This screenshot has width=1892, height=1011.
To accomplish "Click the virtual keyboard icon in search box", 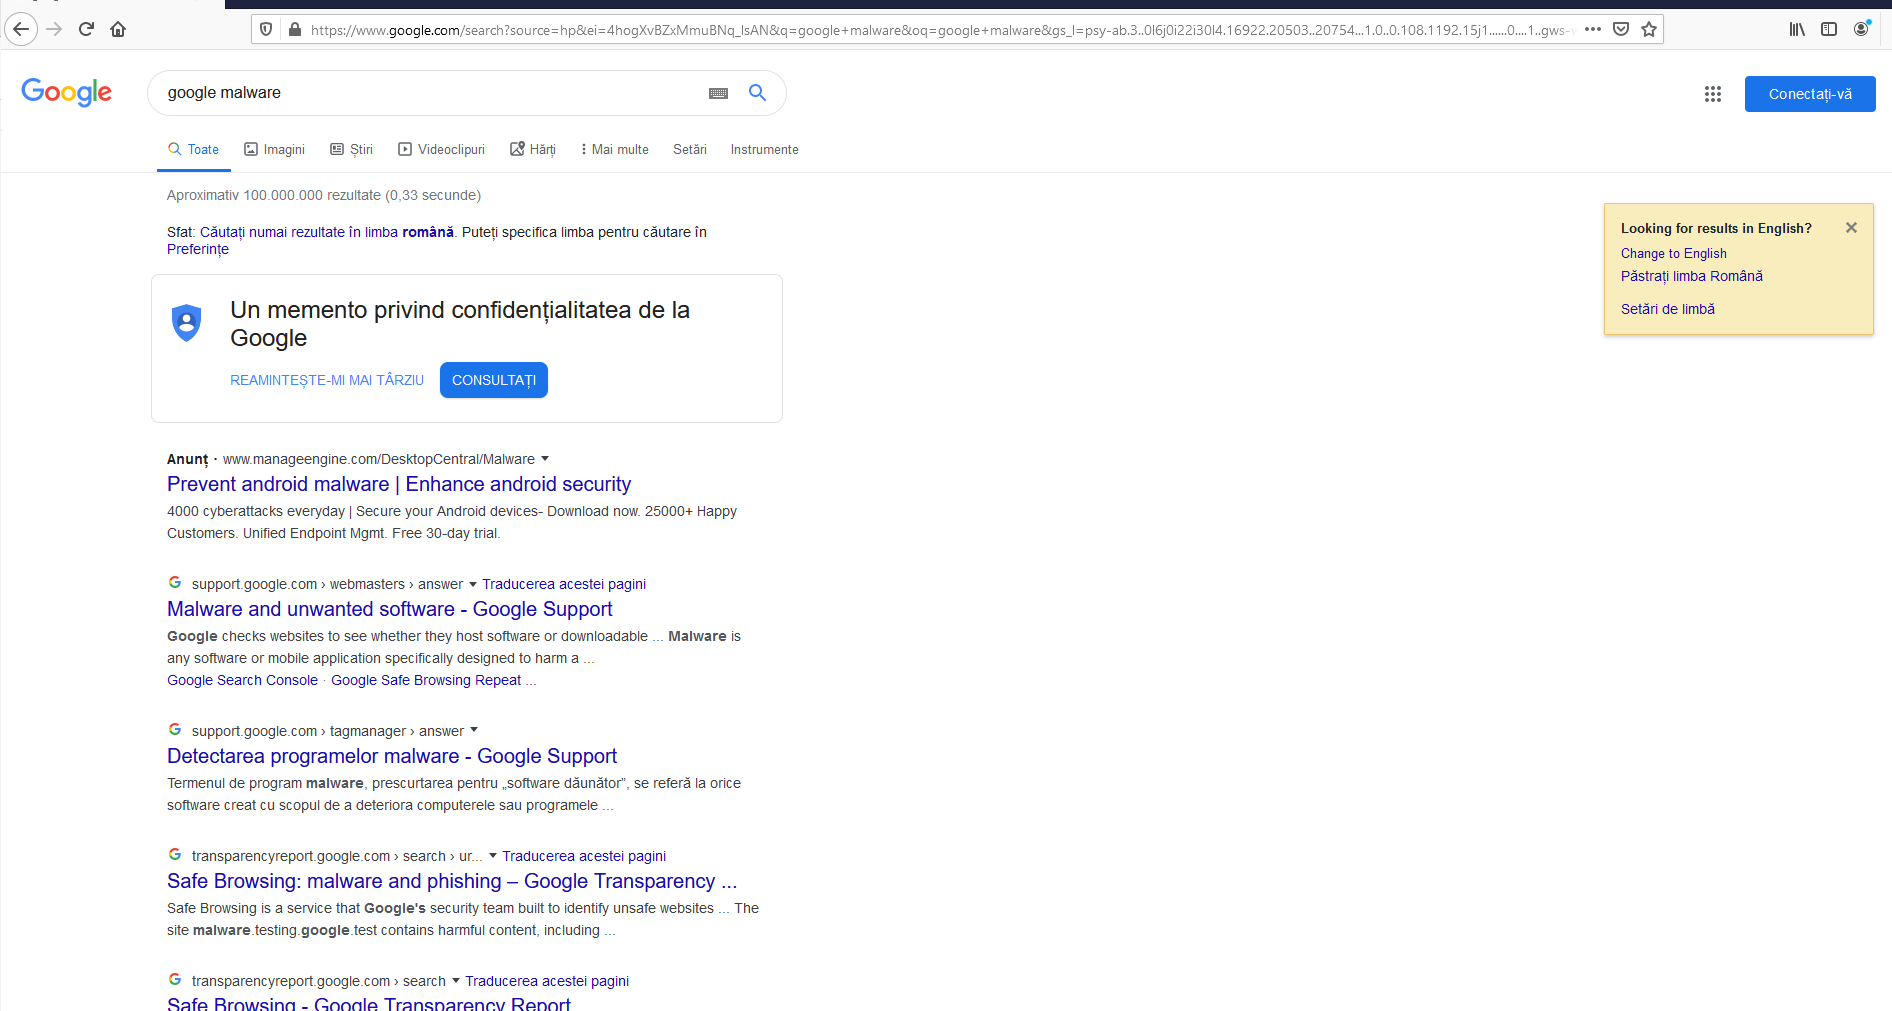I will (x=717, y=93).
